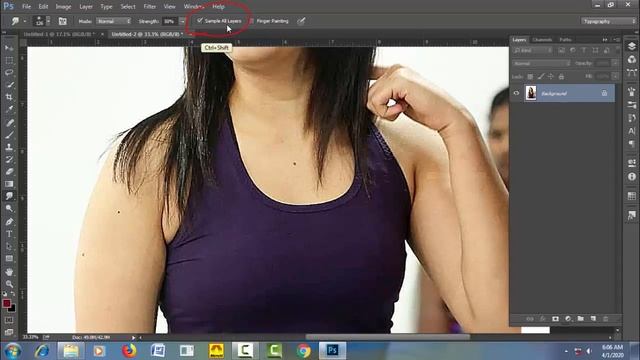Image resolution: width=640 pixels, height=360 pixels.
Task: Open Firefox from the taskbar
Action: point(129,351)
